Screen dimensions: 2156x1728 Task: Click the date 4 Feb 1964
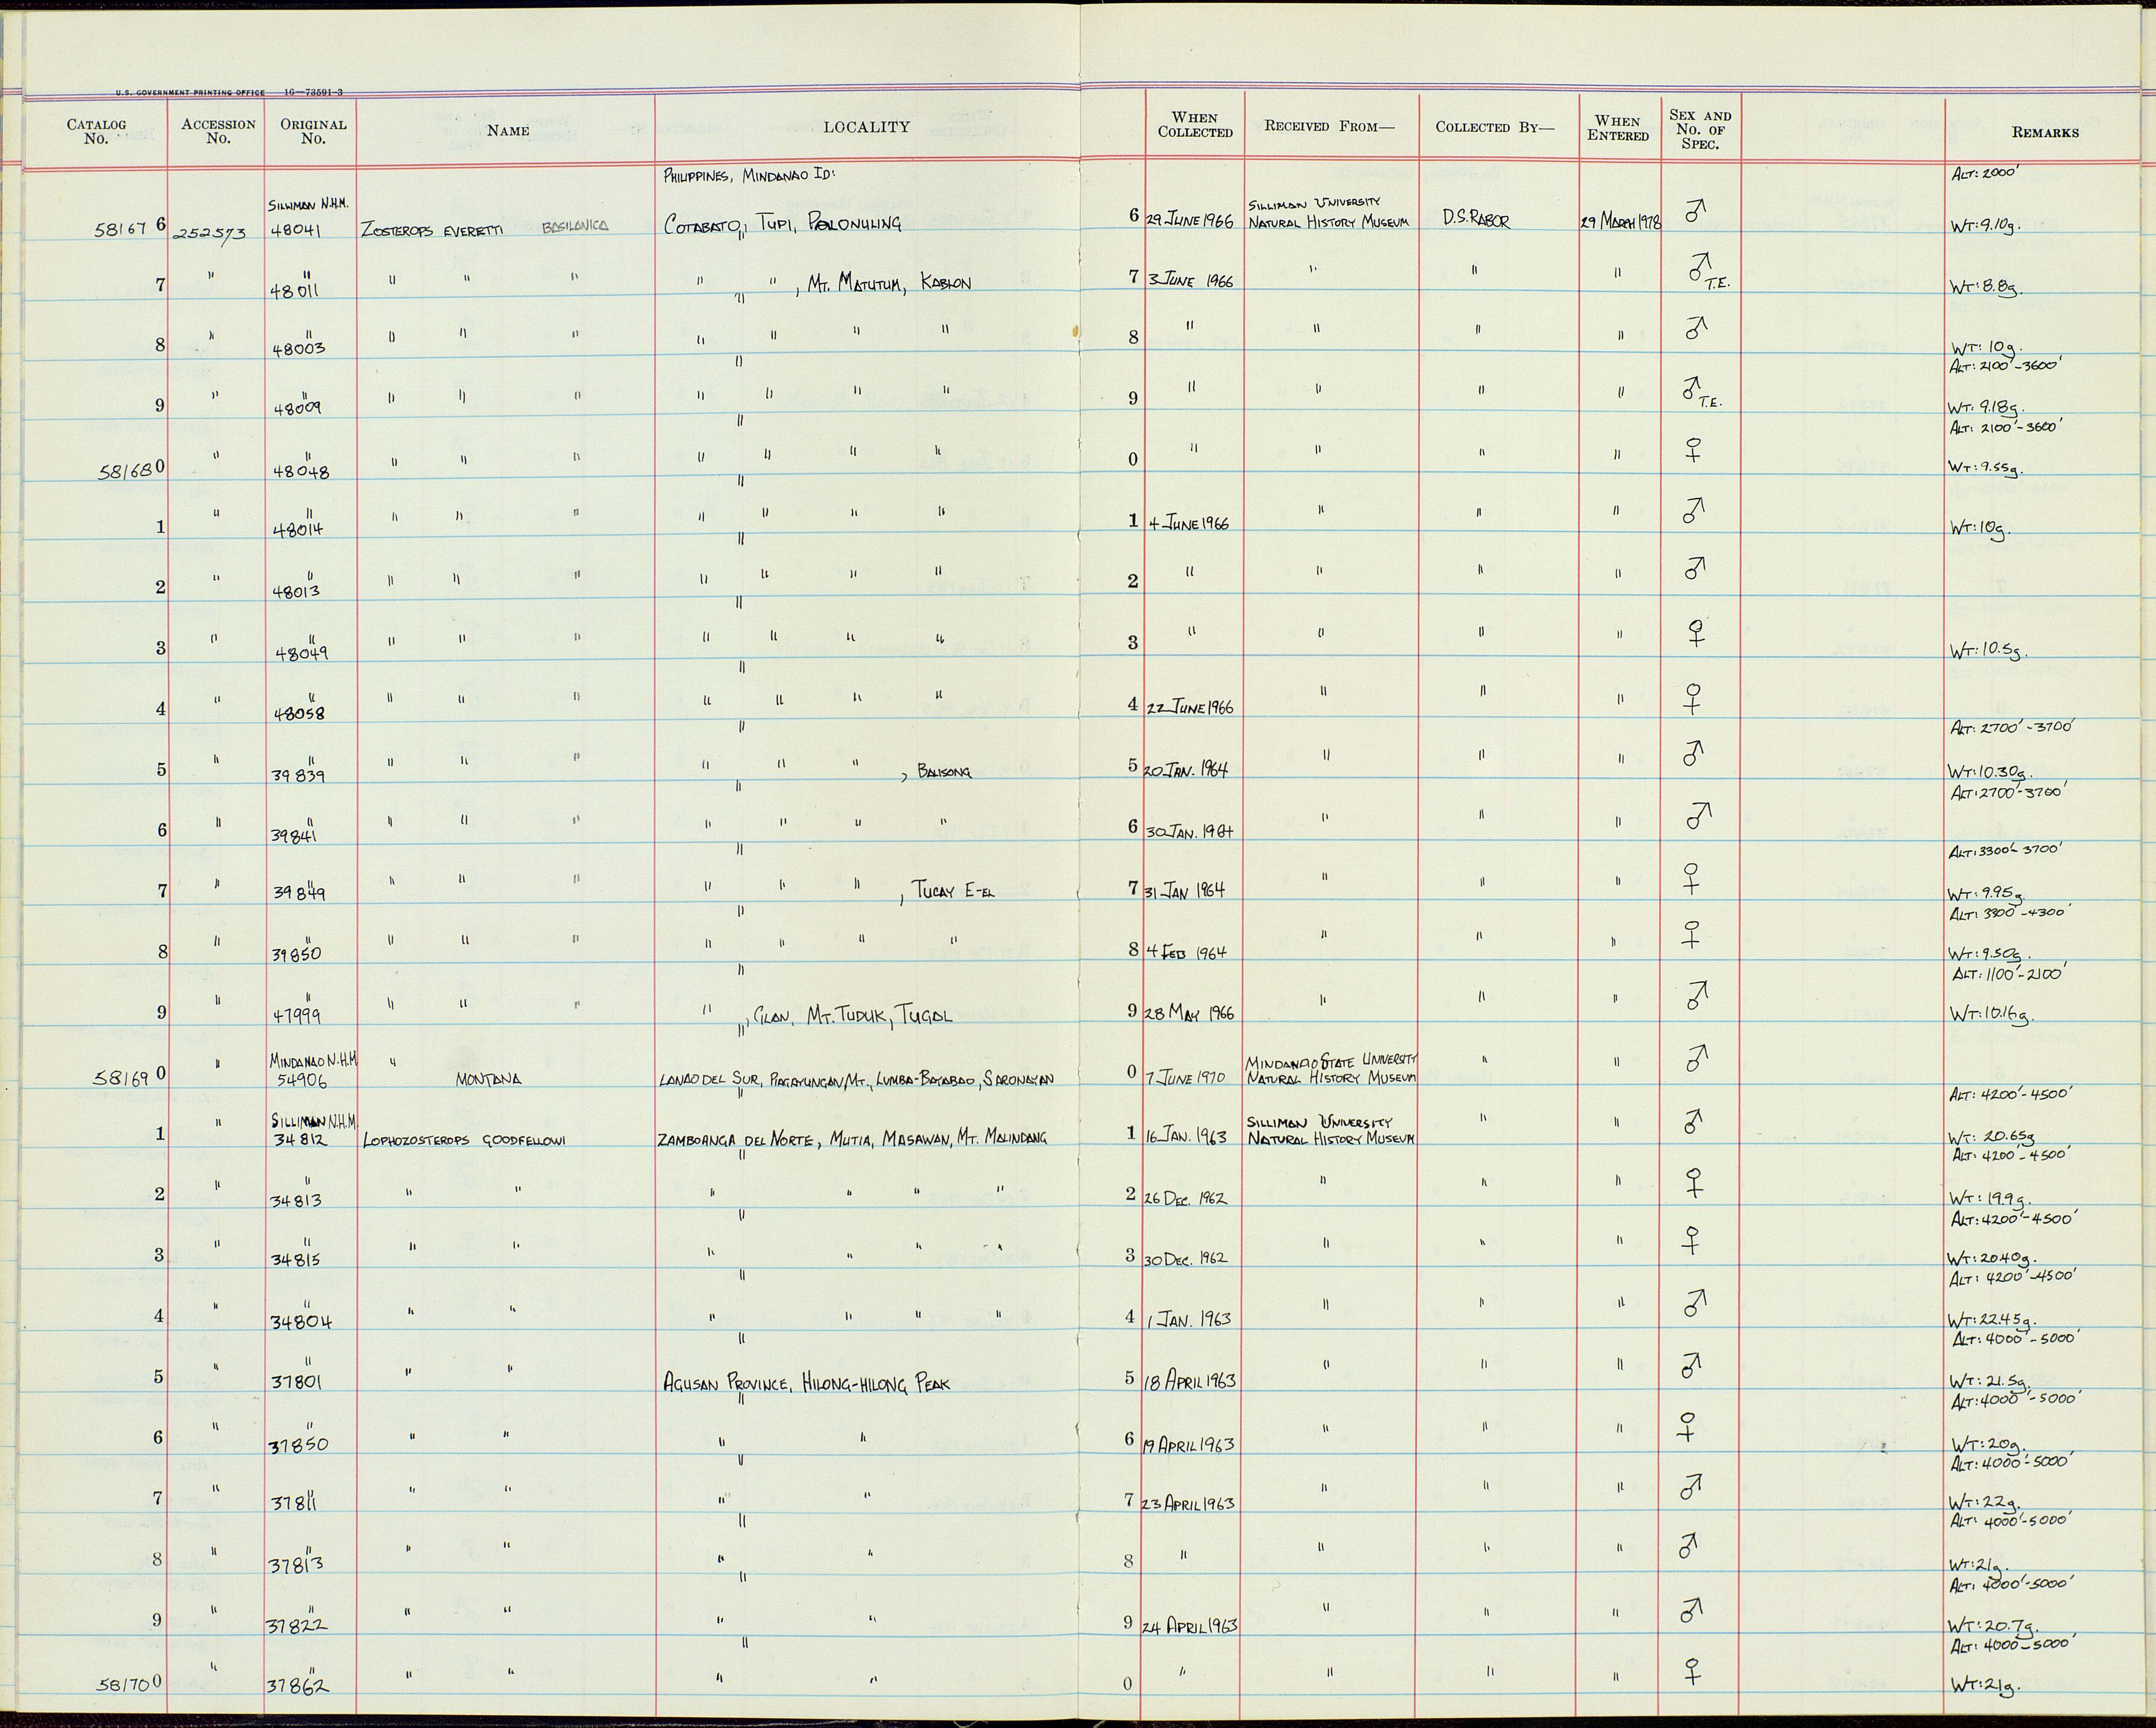[1186, 952]
